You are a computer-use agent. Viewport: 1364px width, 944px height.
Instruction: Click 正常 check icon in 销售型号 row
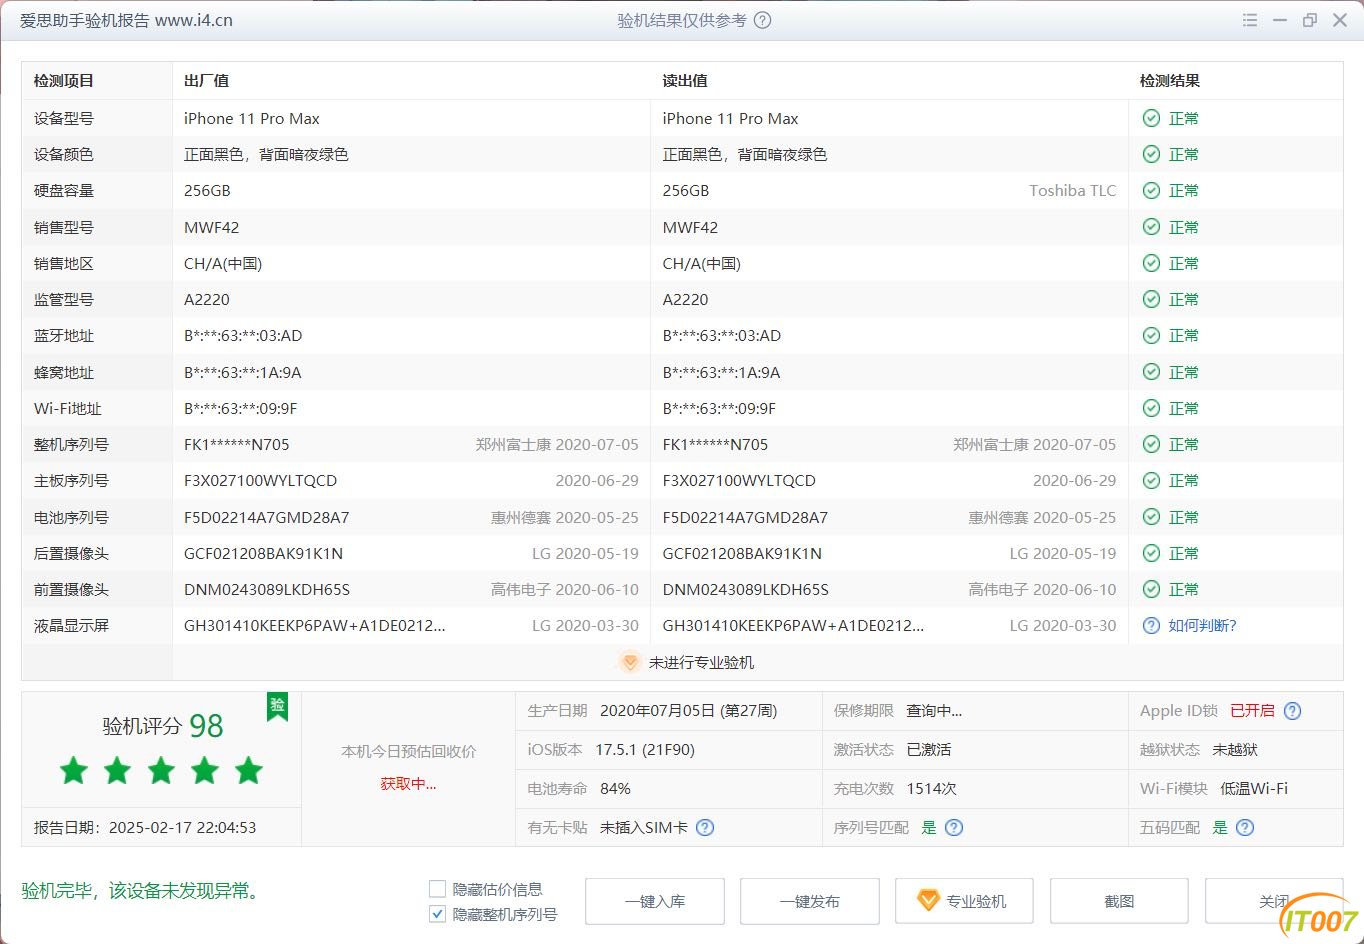point(1151,227)
